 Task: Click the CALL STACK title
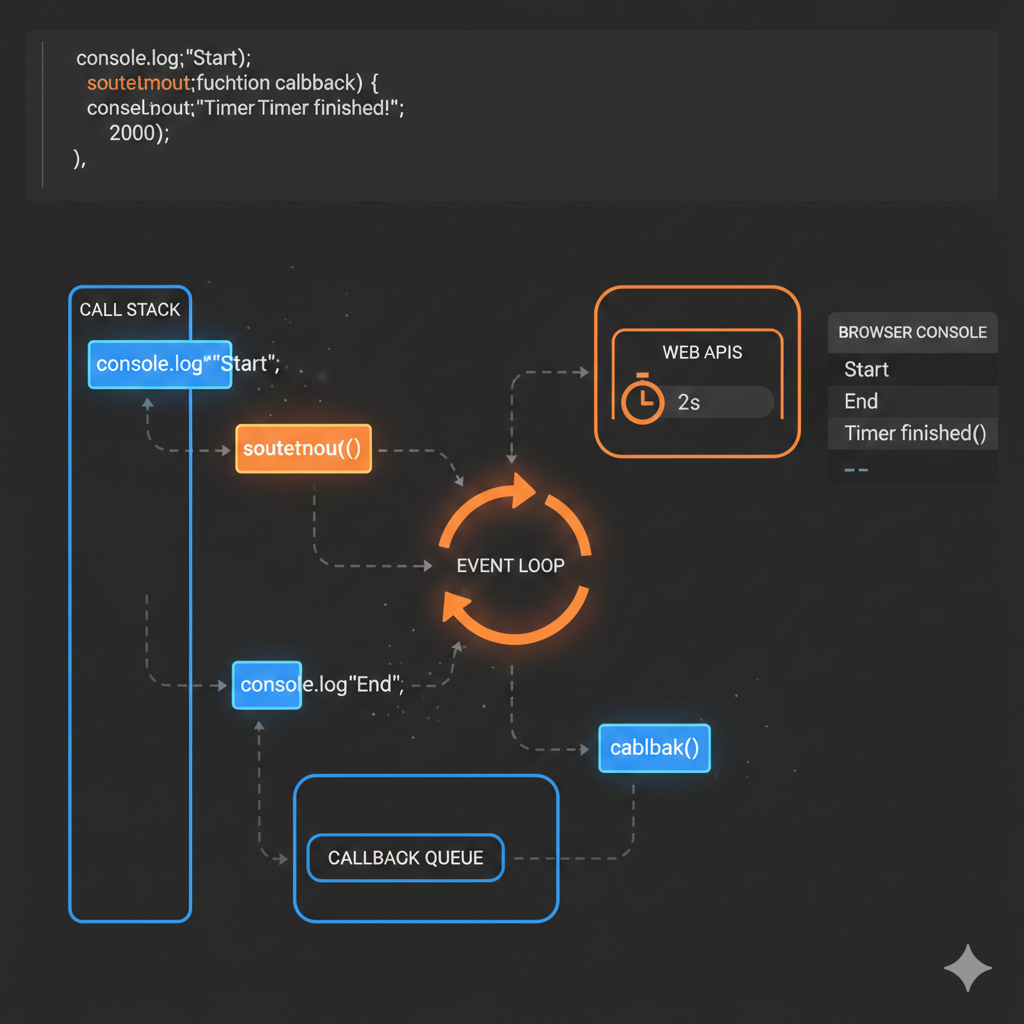pyautogui.click(x=130, y=310)
